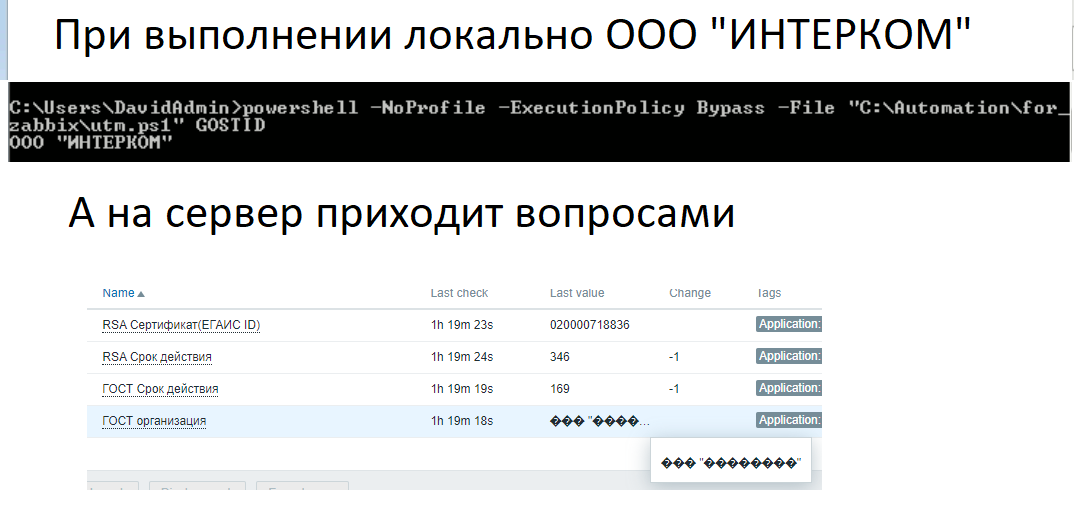
Task: Click the tooltip showing the garbled full value
Action: [731, 463]
